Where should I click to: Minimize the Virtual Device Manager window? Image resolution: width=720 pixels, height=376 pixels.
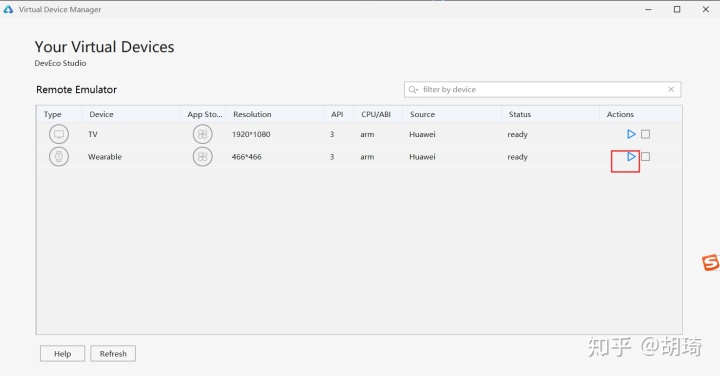click(648, 9)
